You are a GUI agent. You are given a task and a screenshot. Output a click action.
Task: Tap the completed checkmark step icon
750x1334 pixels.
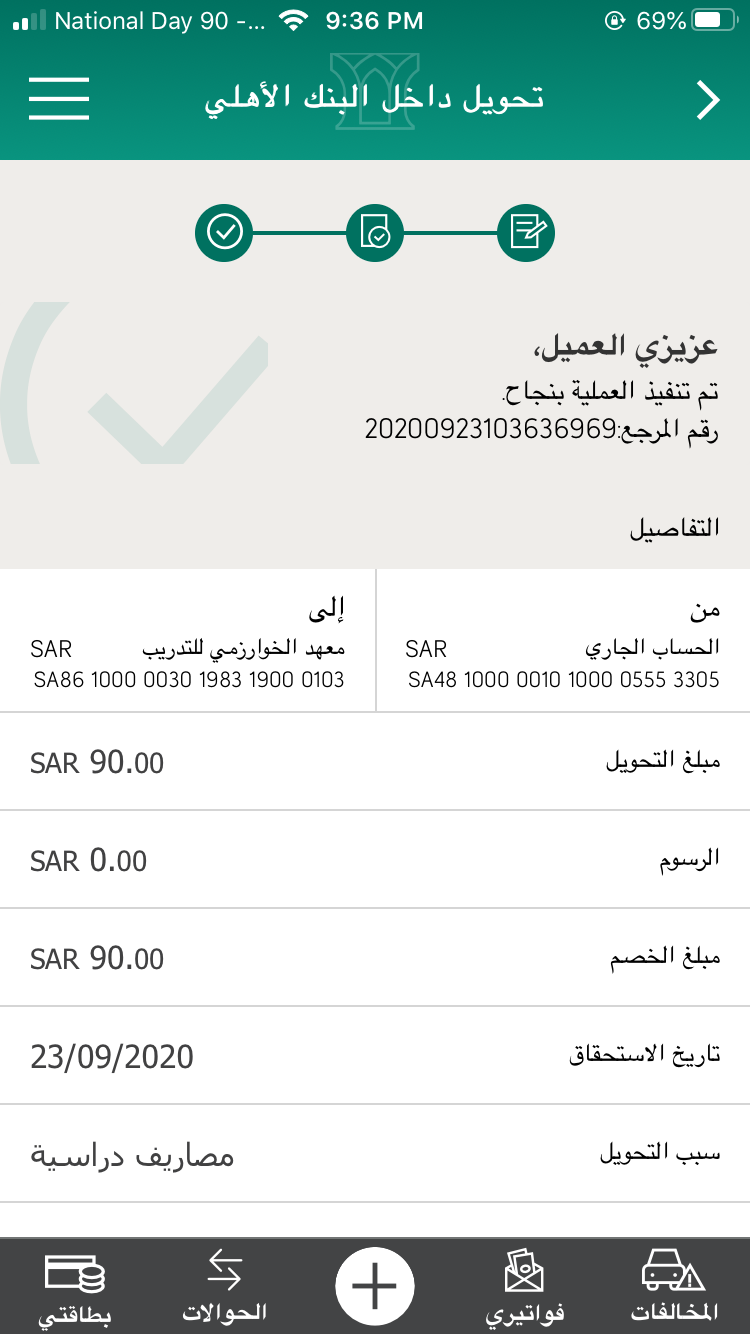tap(225, 233)
